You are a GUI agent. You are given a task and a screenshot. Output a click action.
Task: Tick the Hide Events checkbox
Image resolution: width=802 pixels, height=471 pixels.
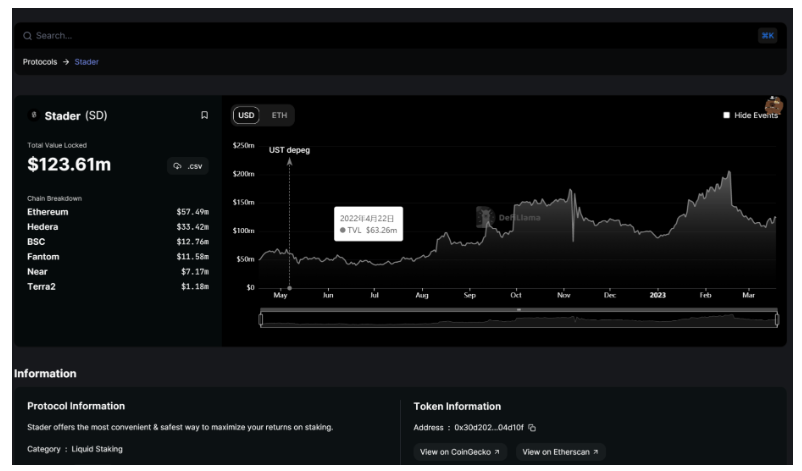coord(726,115)
